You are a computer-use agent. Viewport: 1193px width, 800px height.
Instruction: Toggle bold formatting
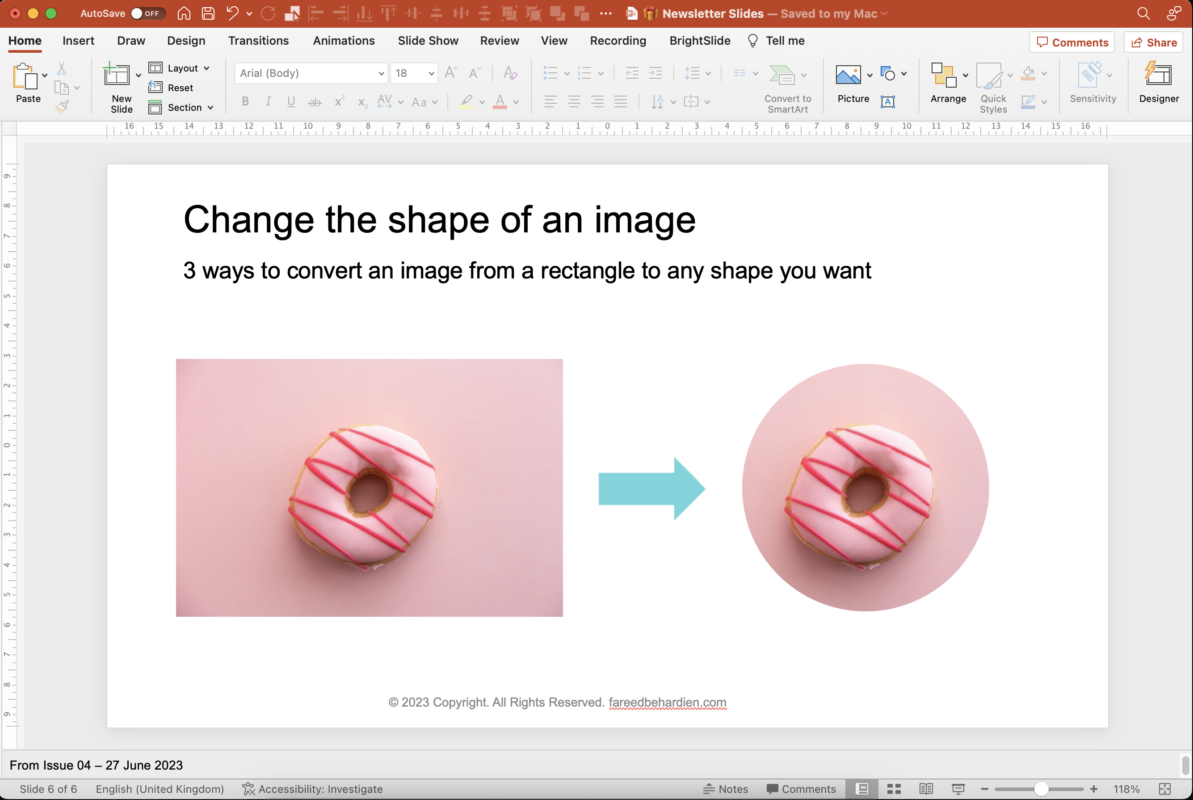click(x=244, y=101)
